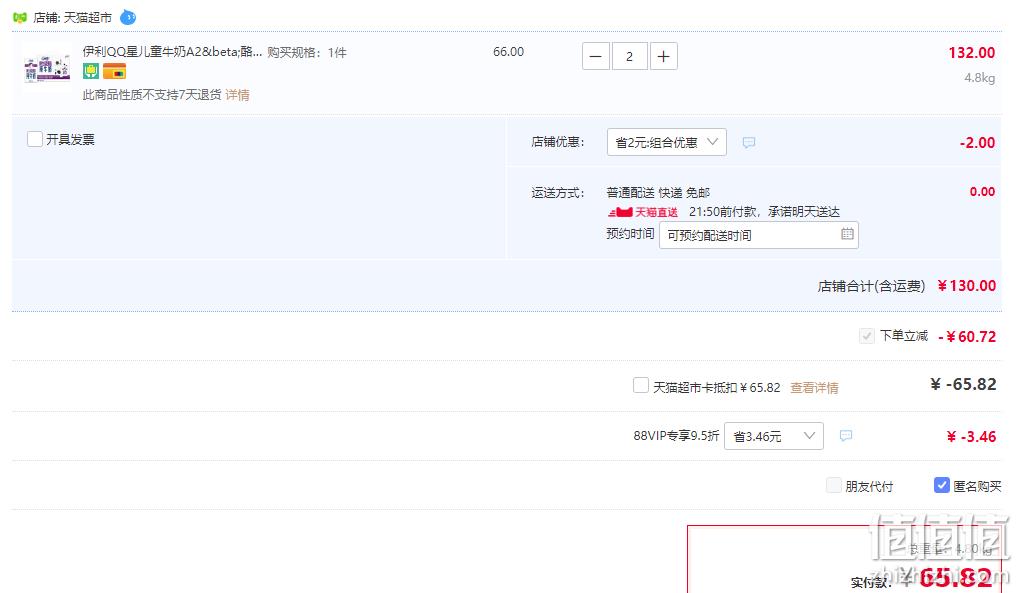Decrease quantity with the minus button
Viewport: 1019px width, 593px height.
(595, 57)
